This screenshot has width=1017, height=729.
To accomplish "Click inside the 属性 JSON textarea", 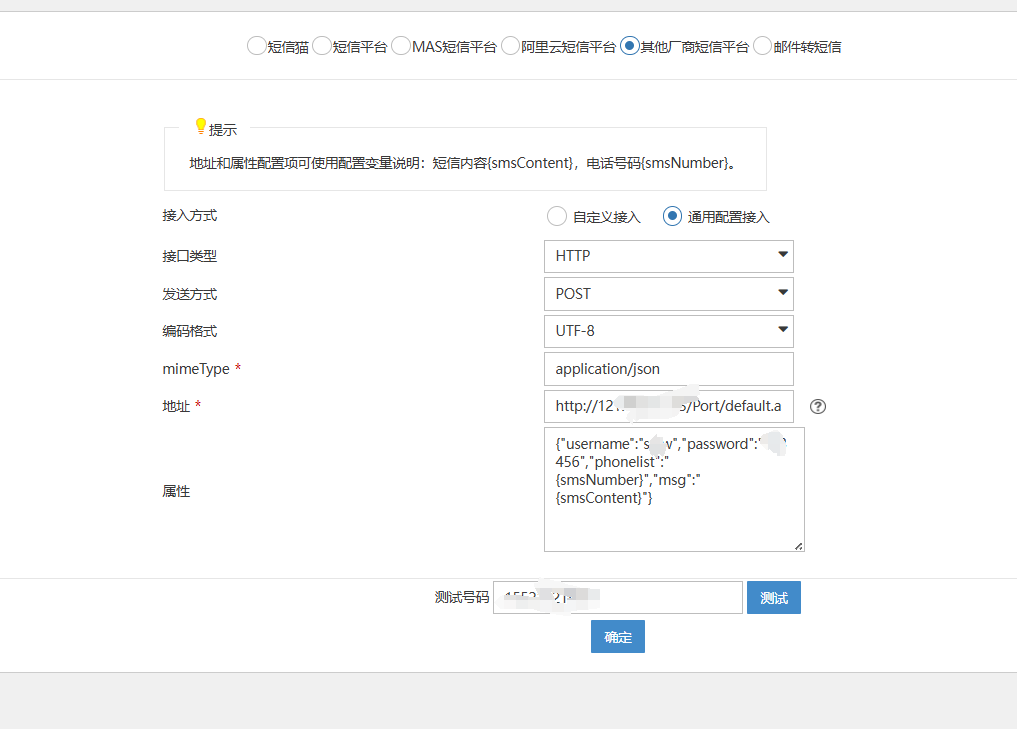I will point(674,489).
